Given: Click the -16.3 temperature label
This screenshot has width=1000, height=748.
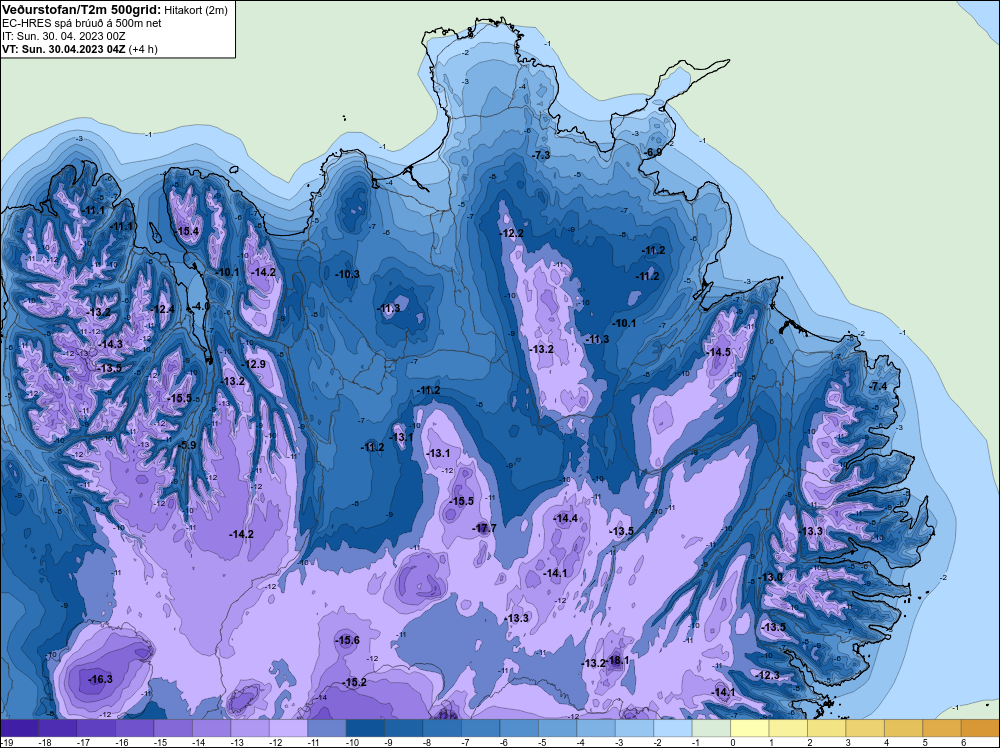Looking at the screenshot, I should [100, 679].
